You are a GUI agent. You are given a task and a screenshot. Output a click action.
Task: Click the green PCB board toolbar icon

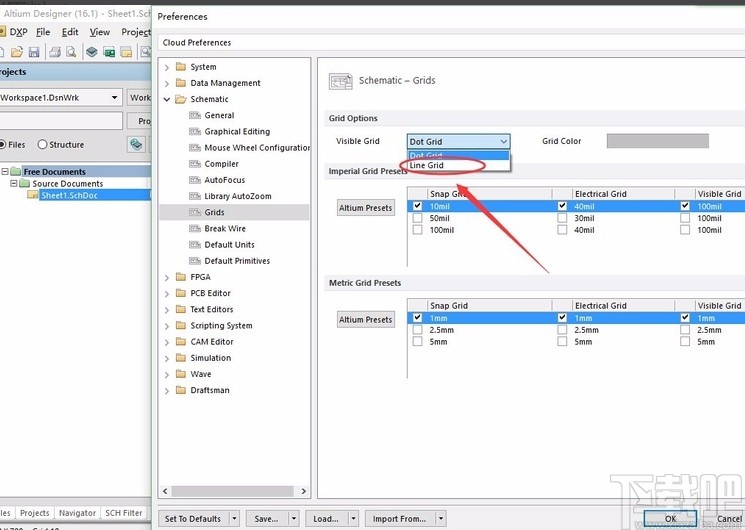[109, 52]
